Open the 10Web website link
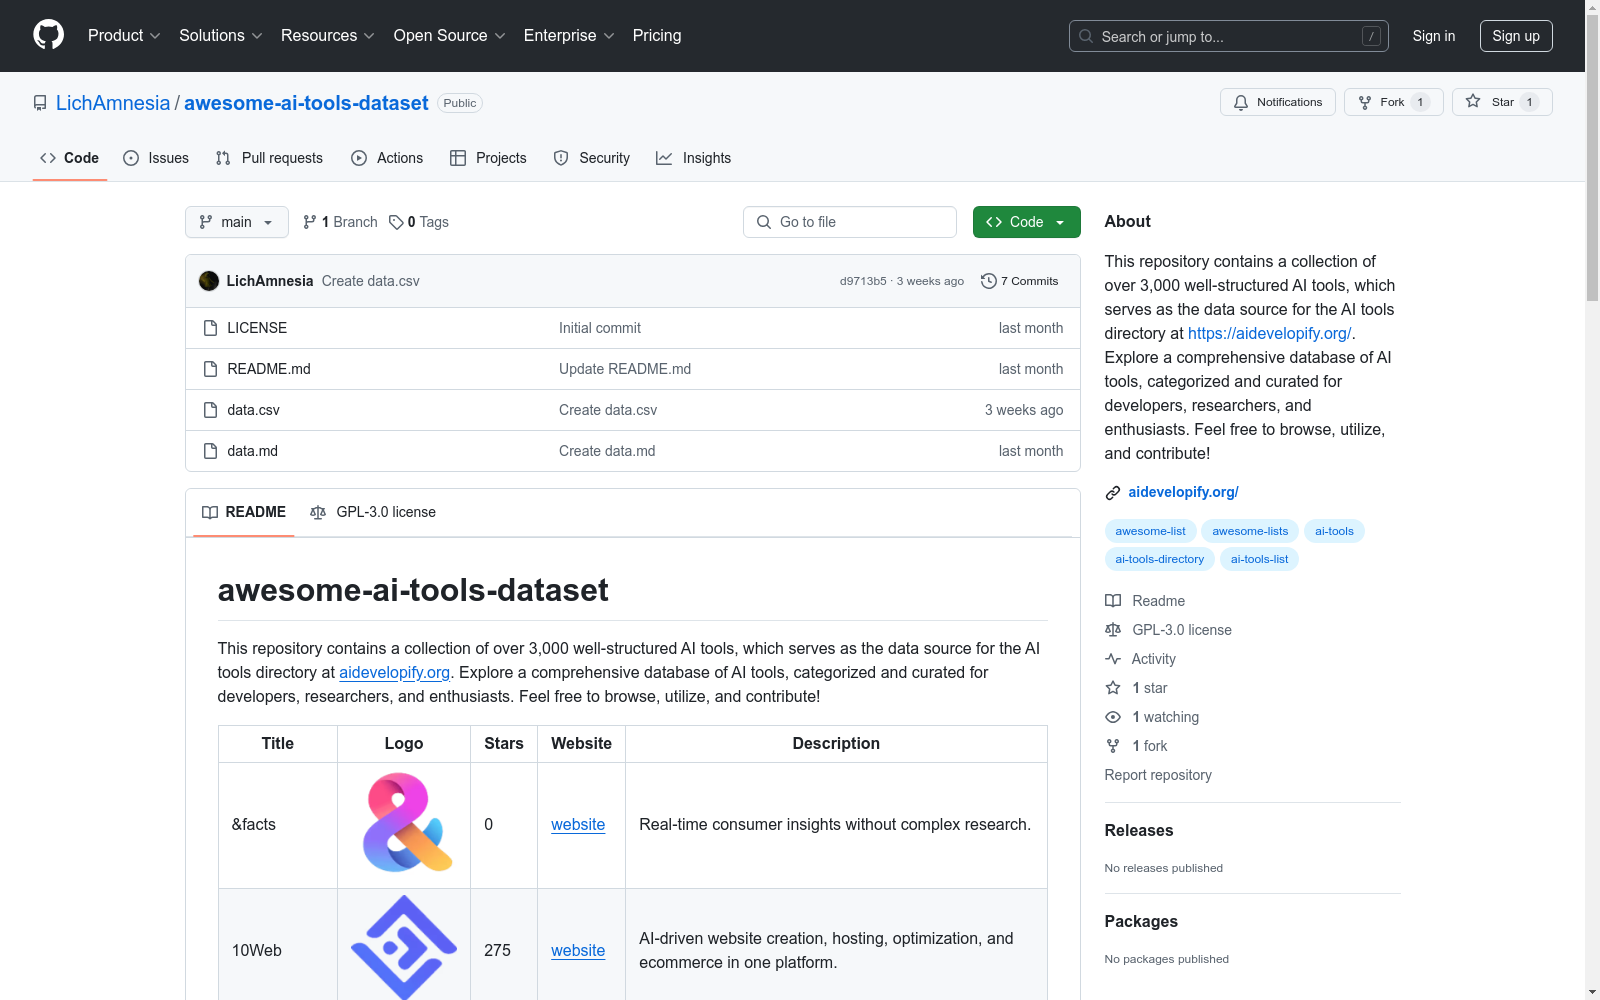Image resolution: width=1600 pixels, height=1000 pixels. 578,951
